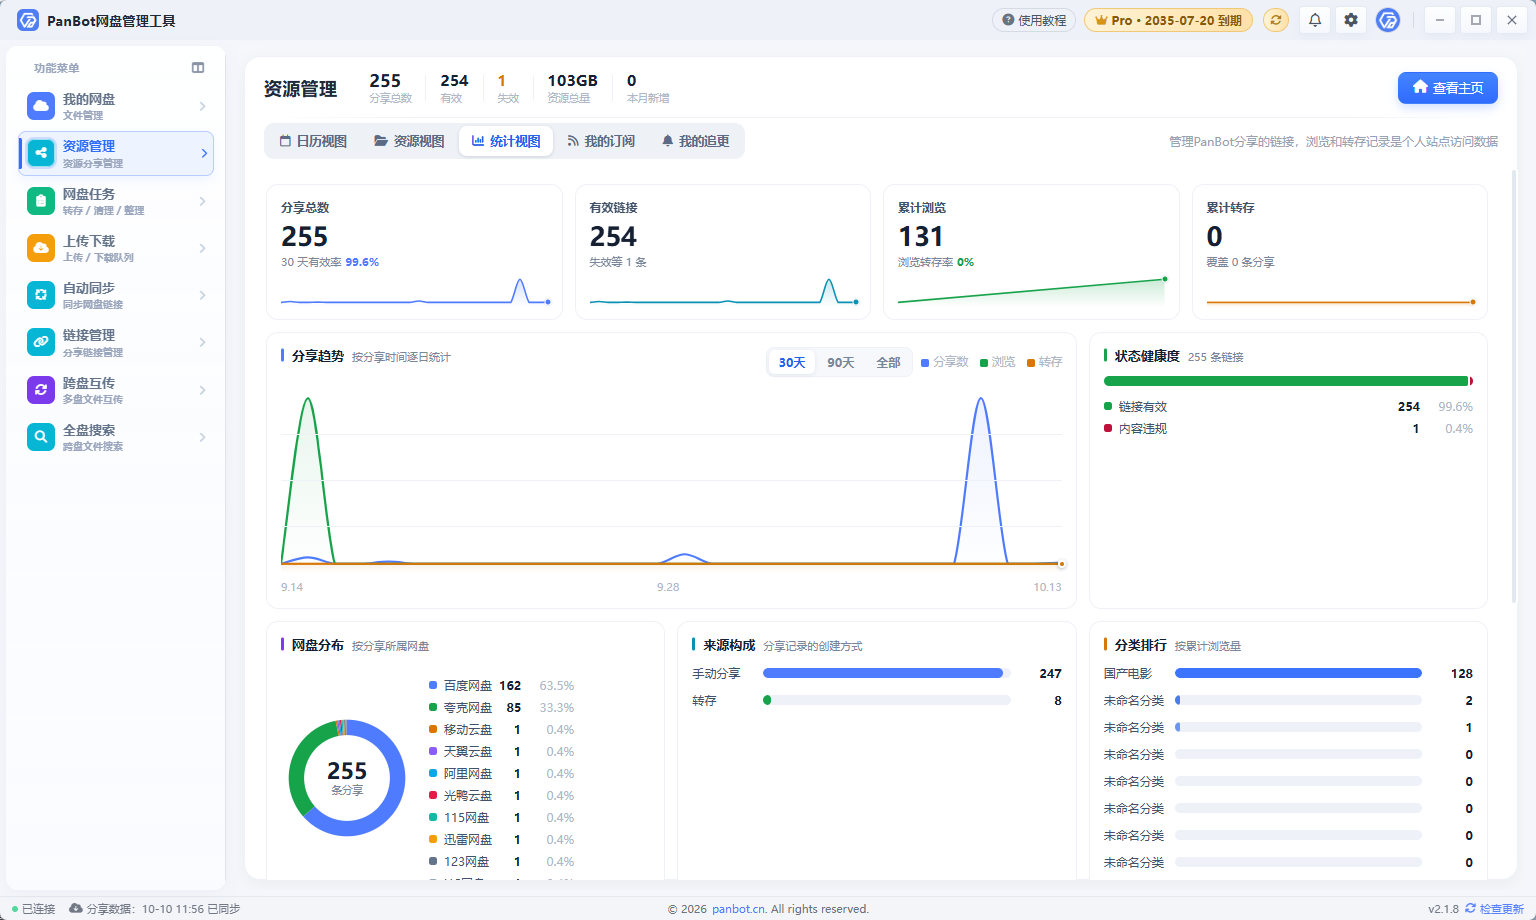Expand the 我的网盘 menu chevron
The image size is (1536, 920).
click(x=203, y=106)
